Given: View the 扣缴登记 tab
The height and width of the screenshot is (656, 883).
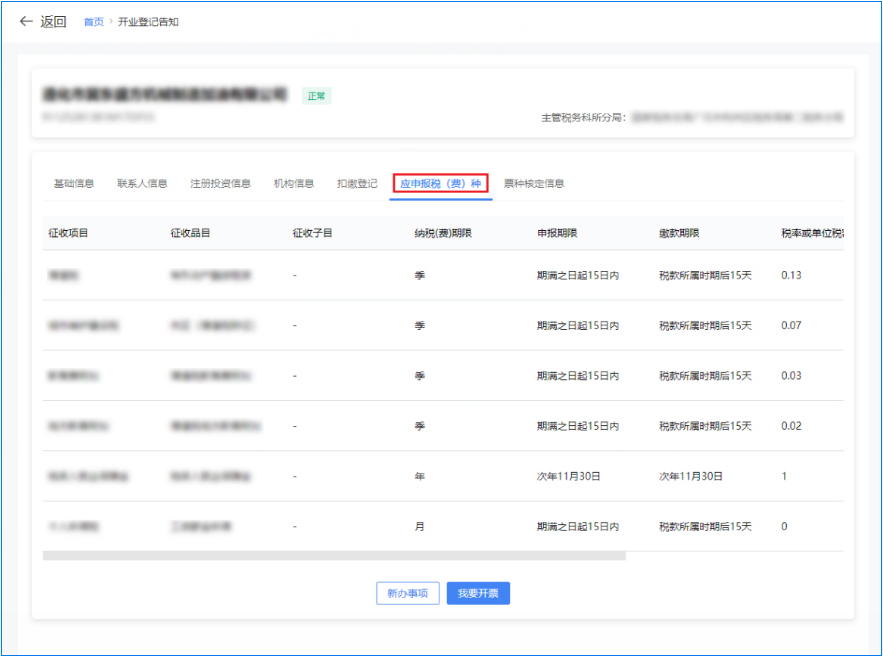Looking at the screenshot, I should coord(357,183).
